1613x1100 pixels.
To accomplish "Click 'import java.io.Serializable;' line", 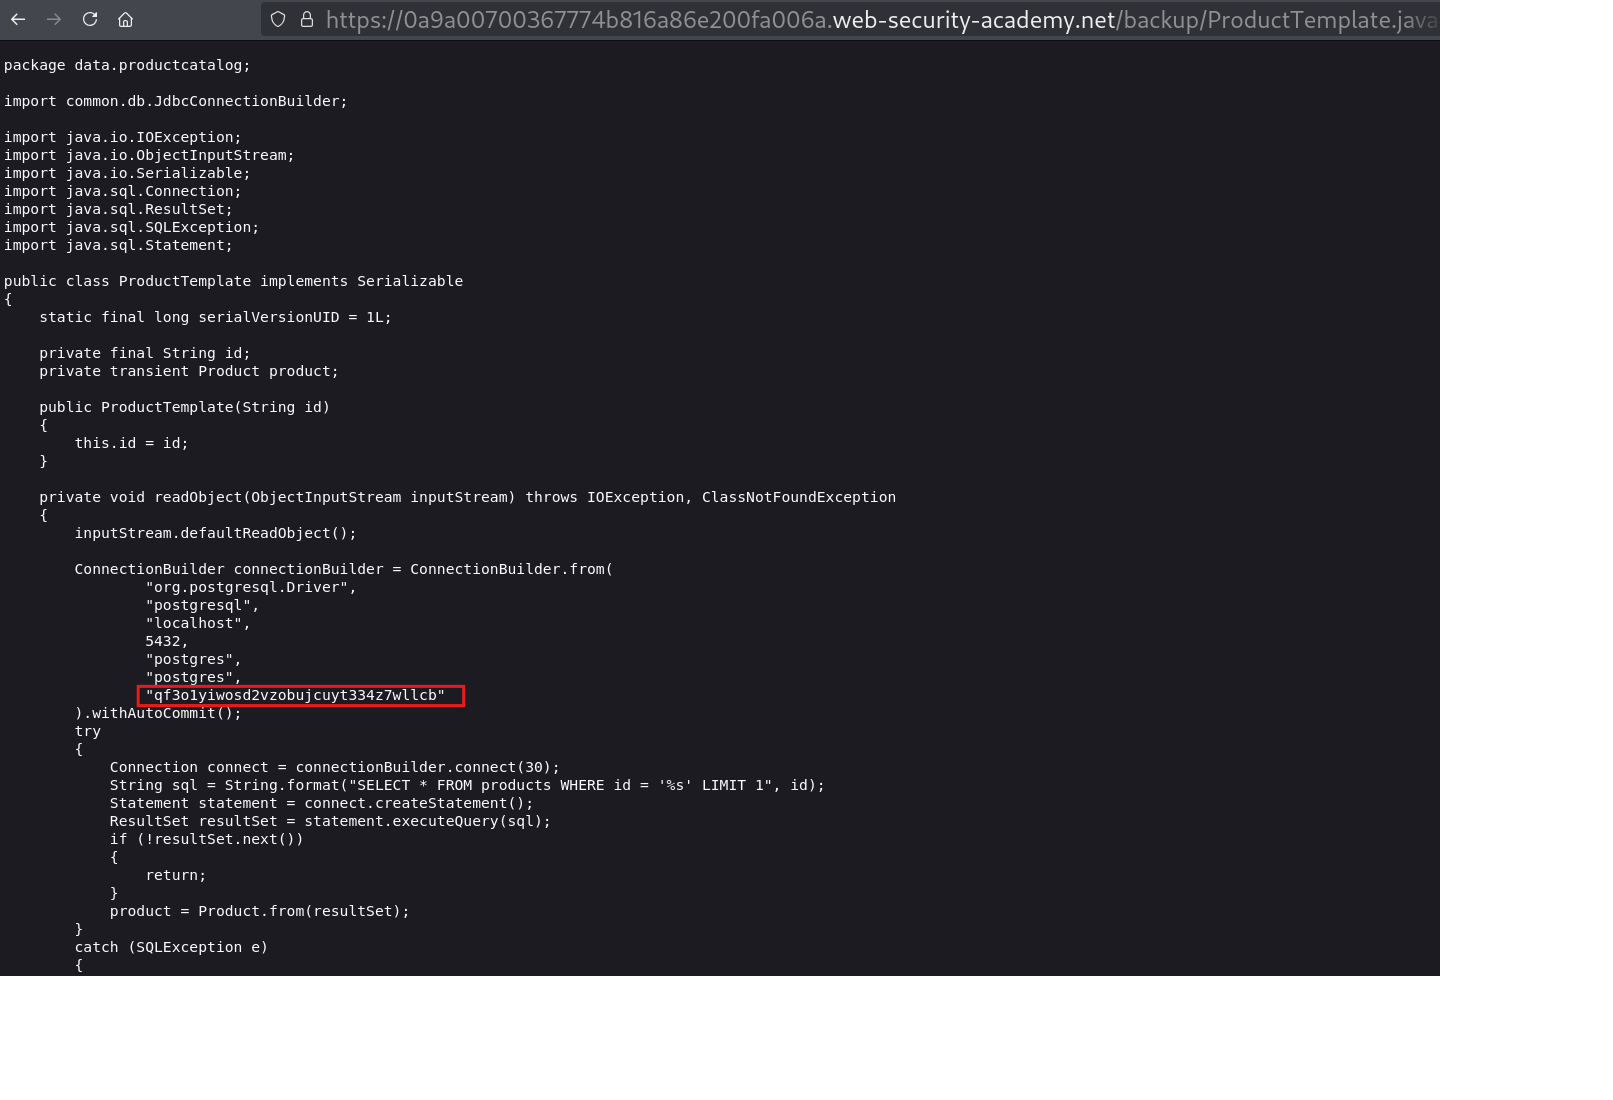I will click(127, 173).
